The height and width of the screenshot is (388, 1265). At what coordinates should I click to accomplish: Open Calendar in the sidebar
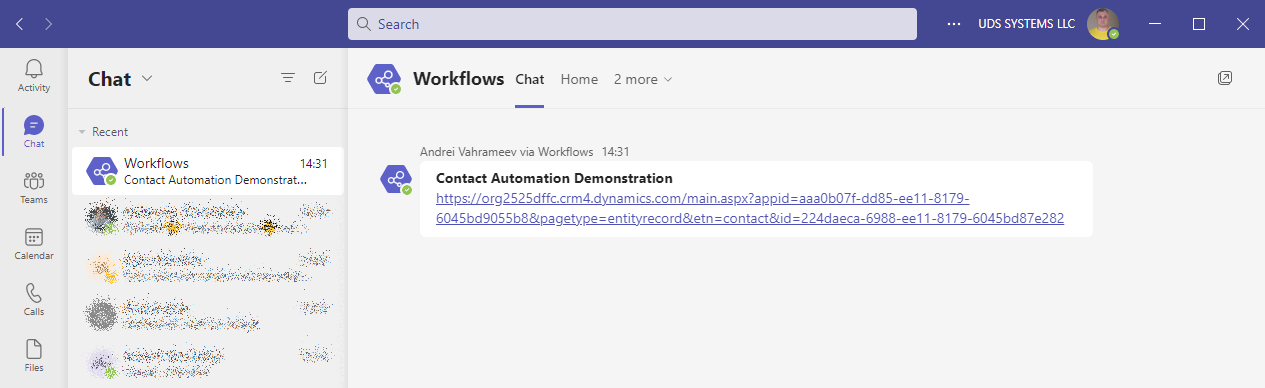tap(34, 243)
